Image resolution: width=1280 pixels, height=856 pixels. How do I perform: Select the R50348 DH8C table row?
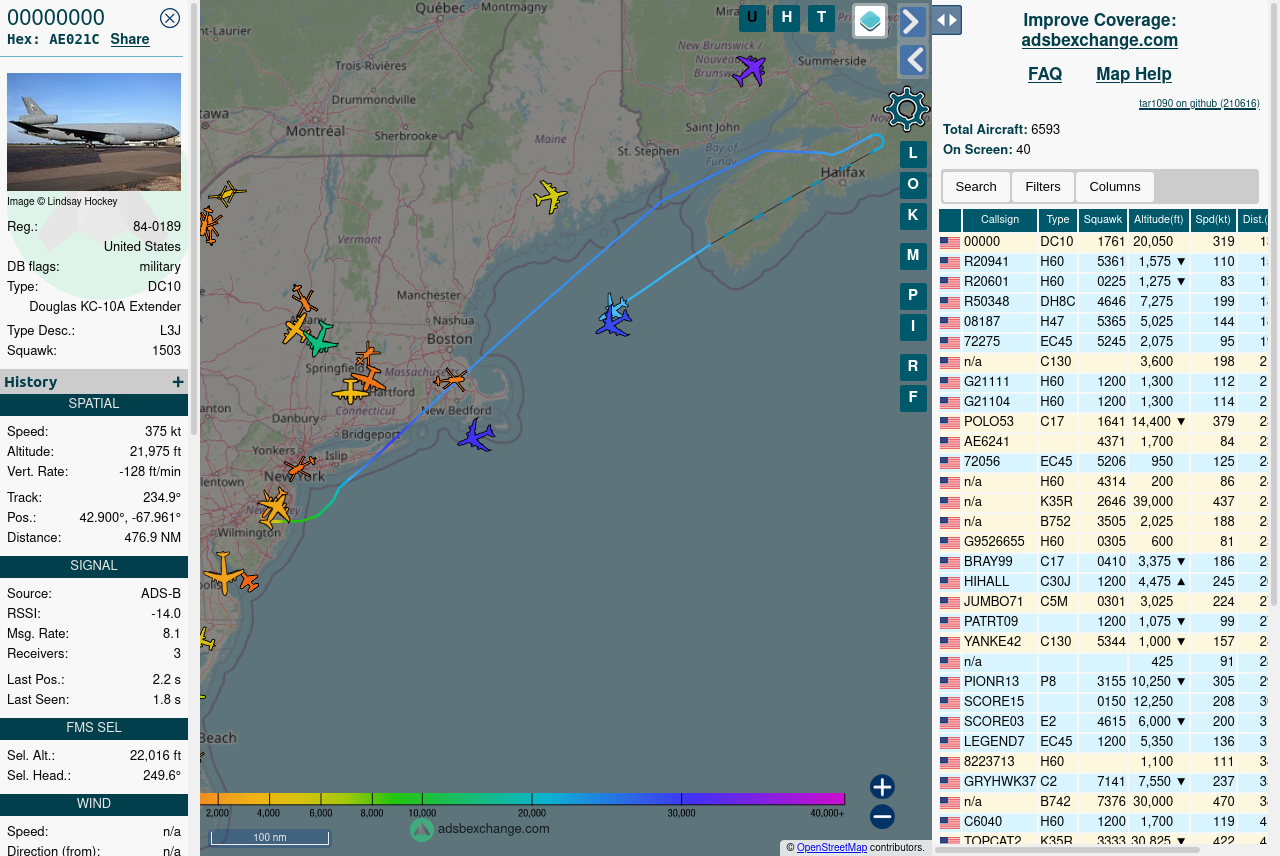[x=1105, y=302]
